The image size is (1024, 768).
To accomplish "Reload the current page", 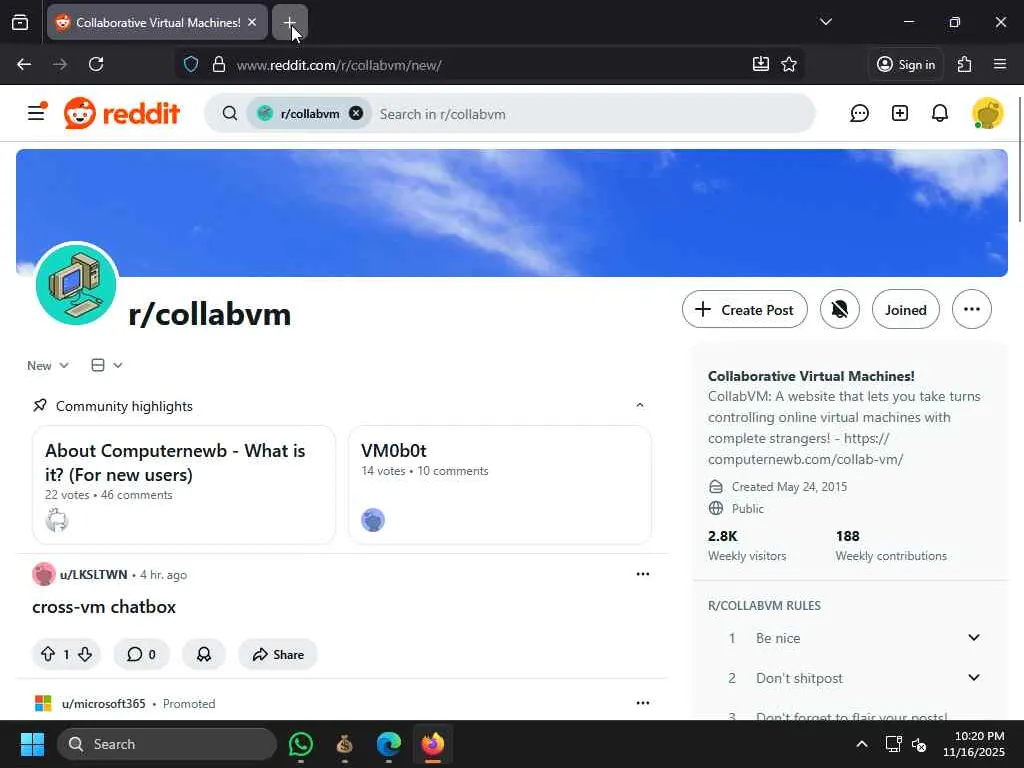I will pyautogui.click(x=96, y=64).
